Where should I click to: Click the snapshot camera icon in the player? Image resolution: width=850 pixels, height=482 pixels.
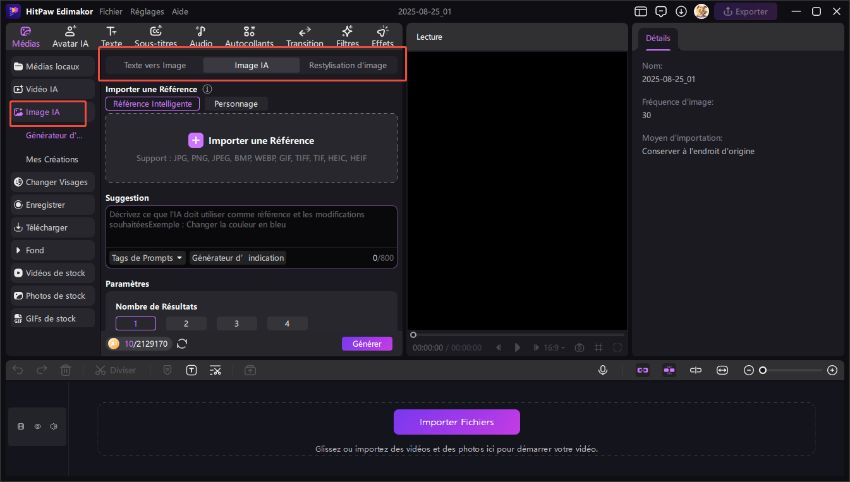pyautogui.click(x=579, y=348)
